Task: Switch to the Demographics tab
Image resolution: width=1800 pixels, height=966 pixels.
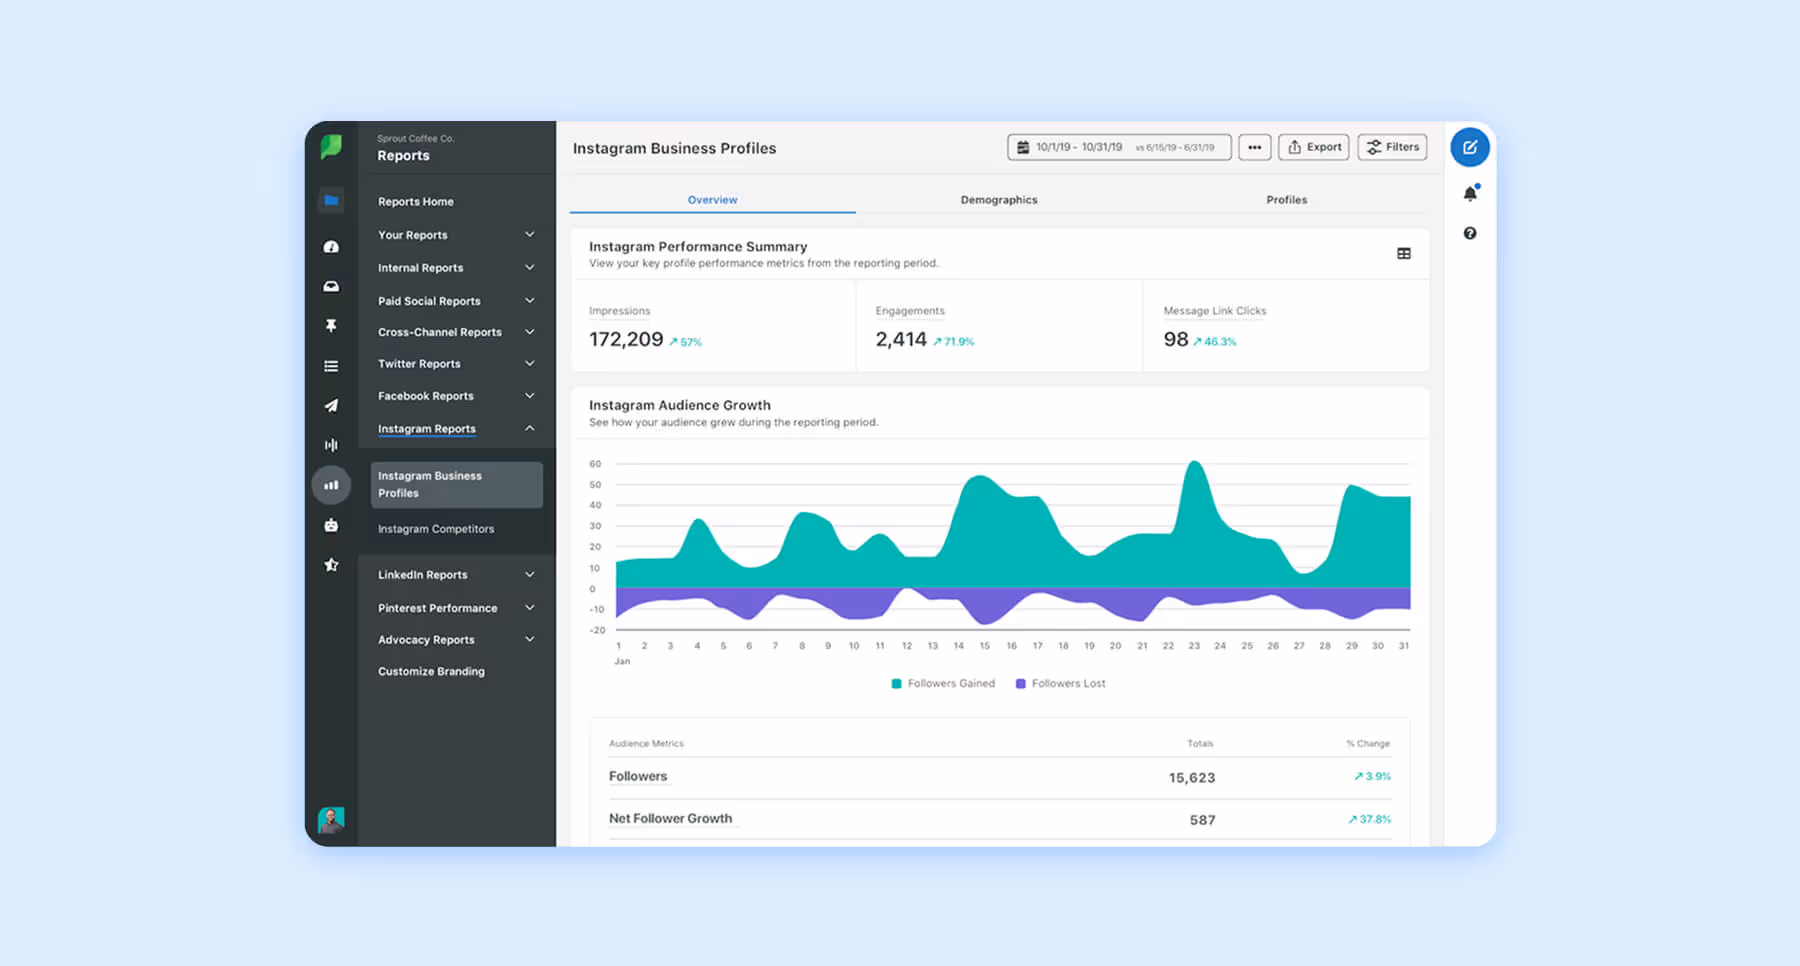Action: point(998,199)
